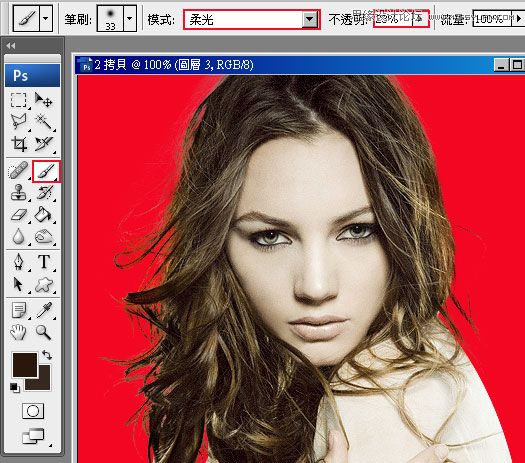Select the Type tool
This screenshot has height=463, width=525.
(44, 261)
